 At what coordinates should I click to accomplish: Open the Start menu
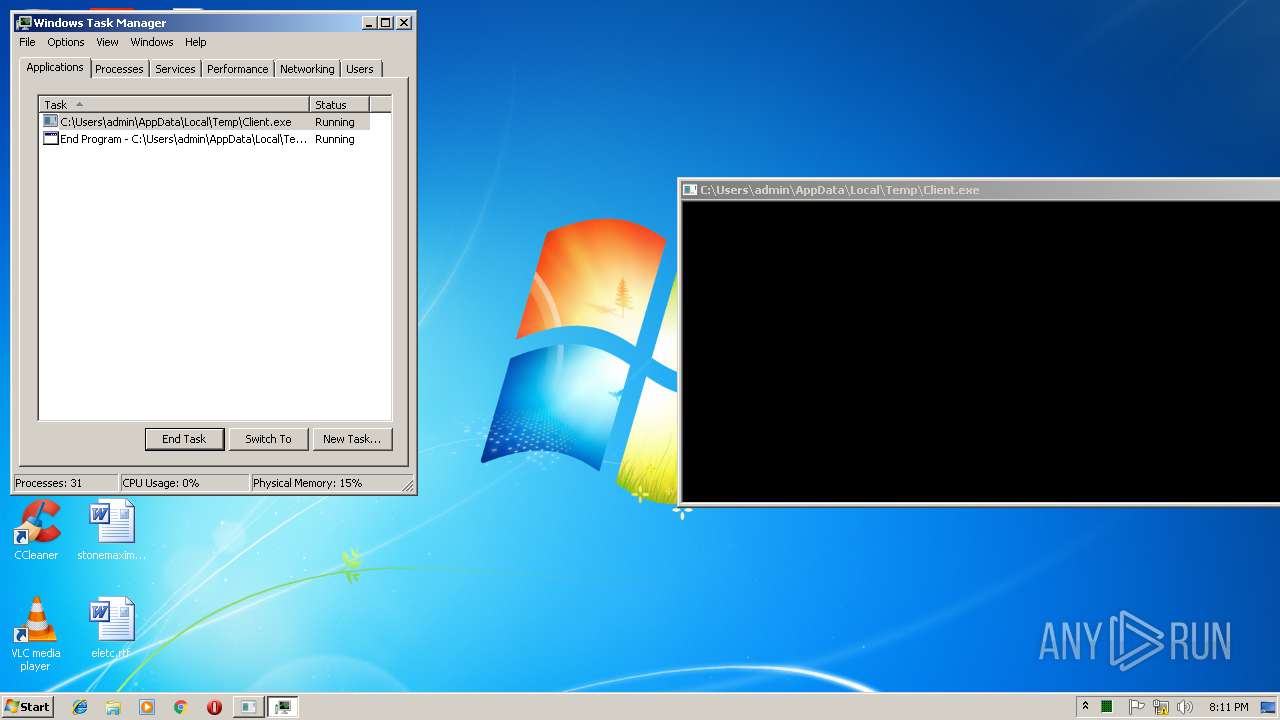(x=27, y=706)
